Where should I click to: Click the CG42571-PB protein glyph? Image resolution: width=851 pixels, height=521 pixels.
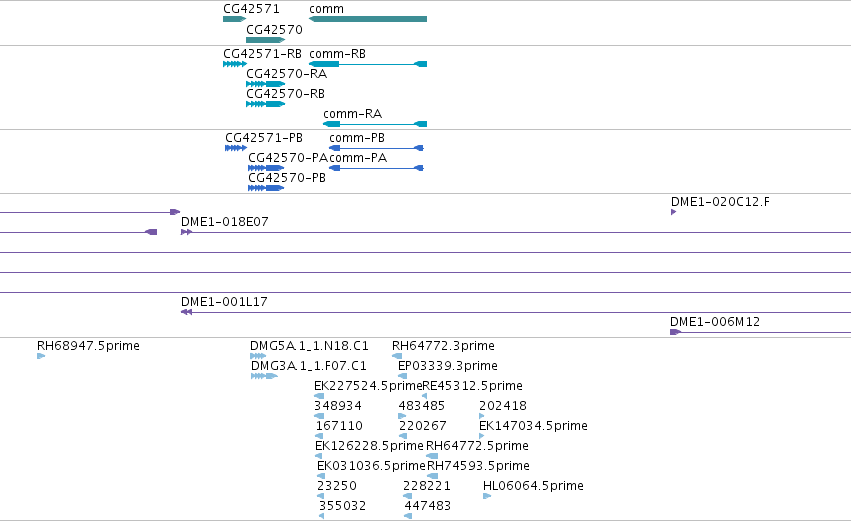coord(236,148)
